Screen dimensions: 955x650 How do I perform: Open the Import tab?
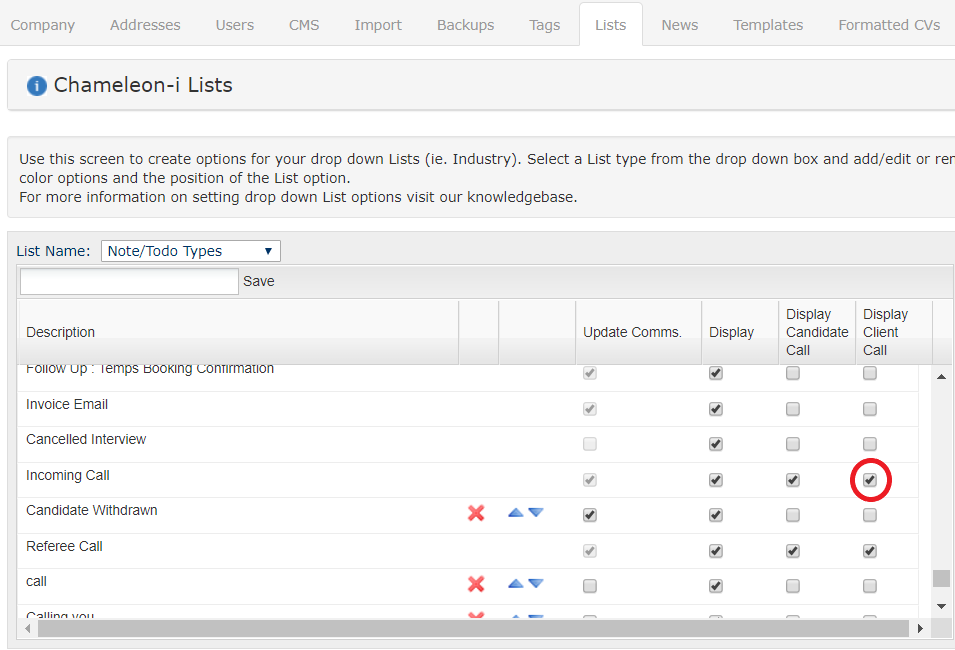[x=378, y=25]
